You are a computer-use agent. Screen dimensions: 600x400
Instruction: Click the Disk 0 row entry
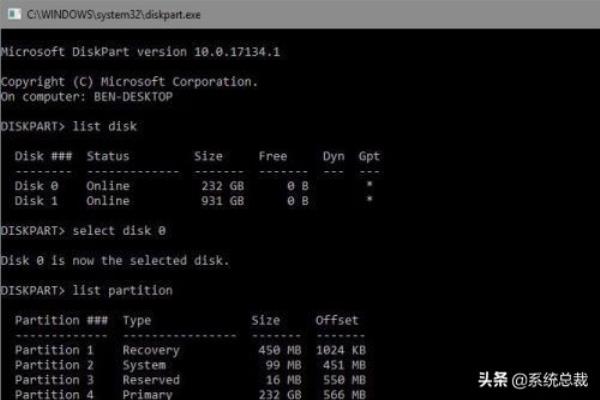[199, 186]
